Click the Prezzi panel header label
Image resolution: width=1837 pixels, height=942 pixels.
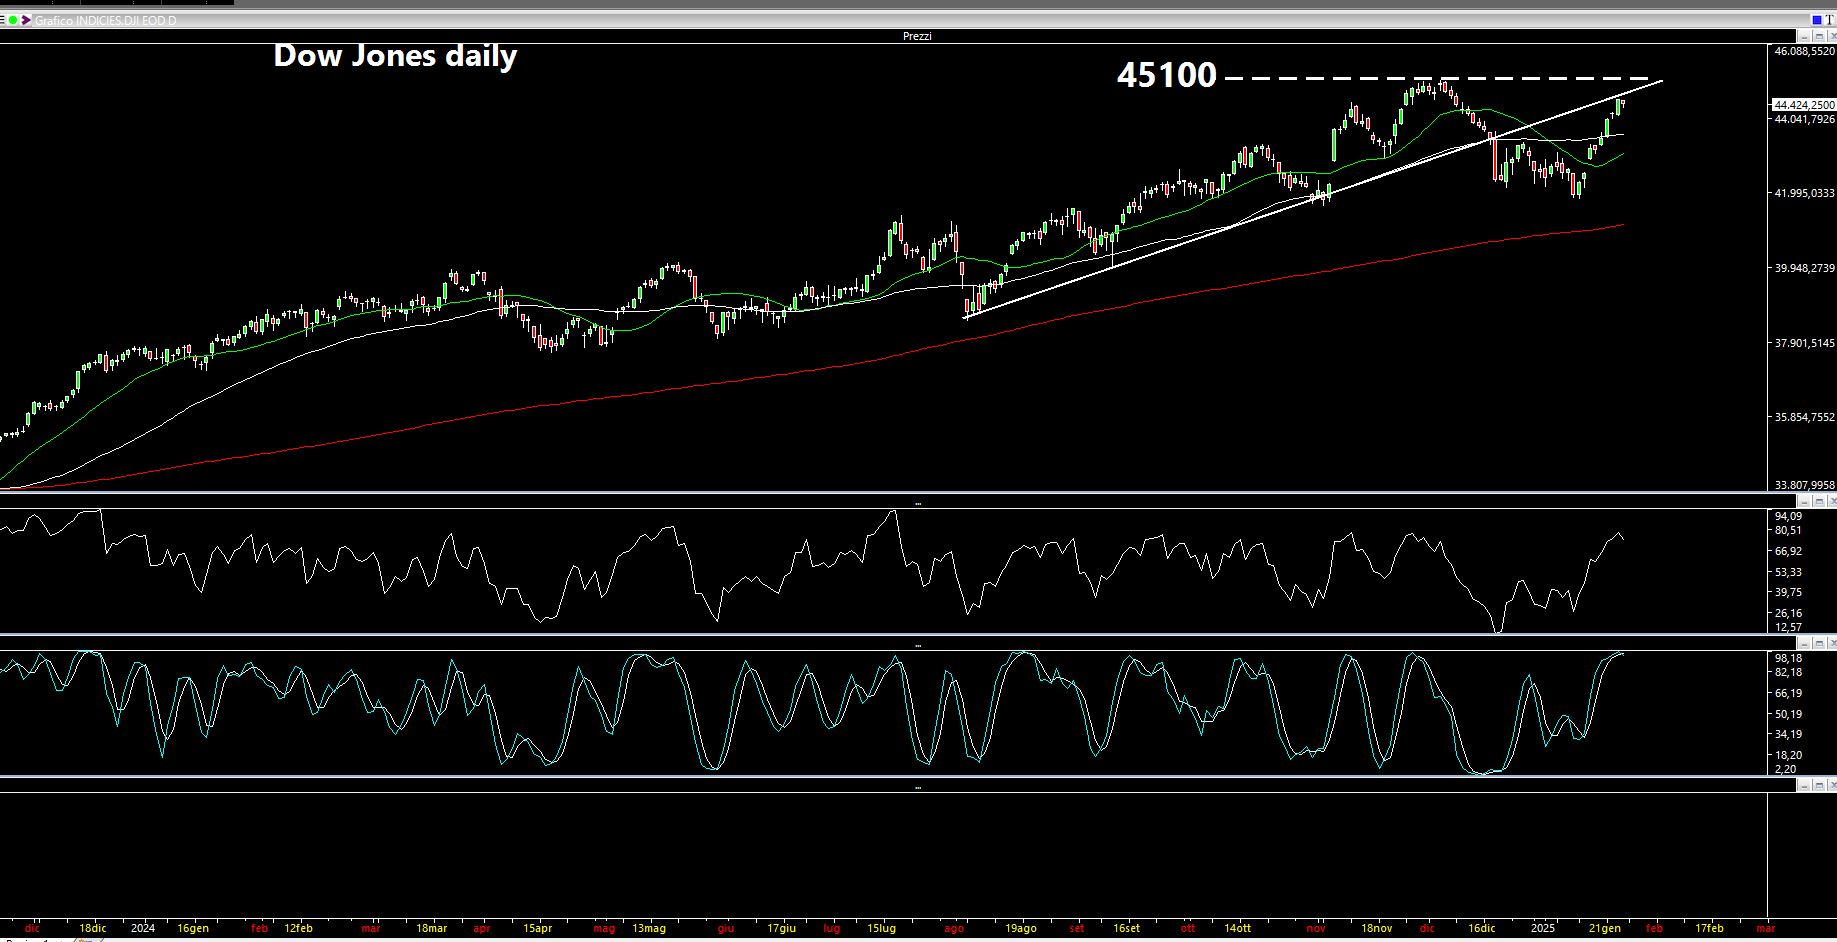(x=917, y=36)
